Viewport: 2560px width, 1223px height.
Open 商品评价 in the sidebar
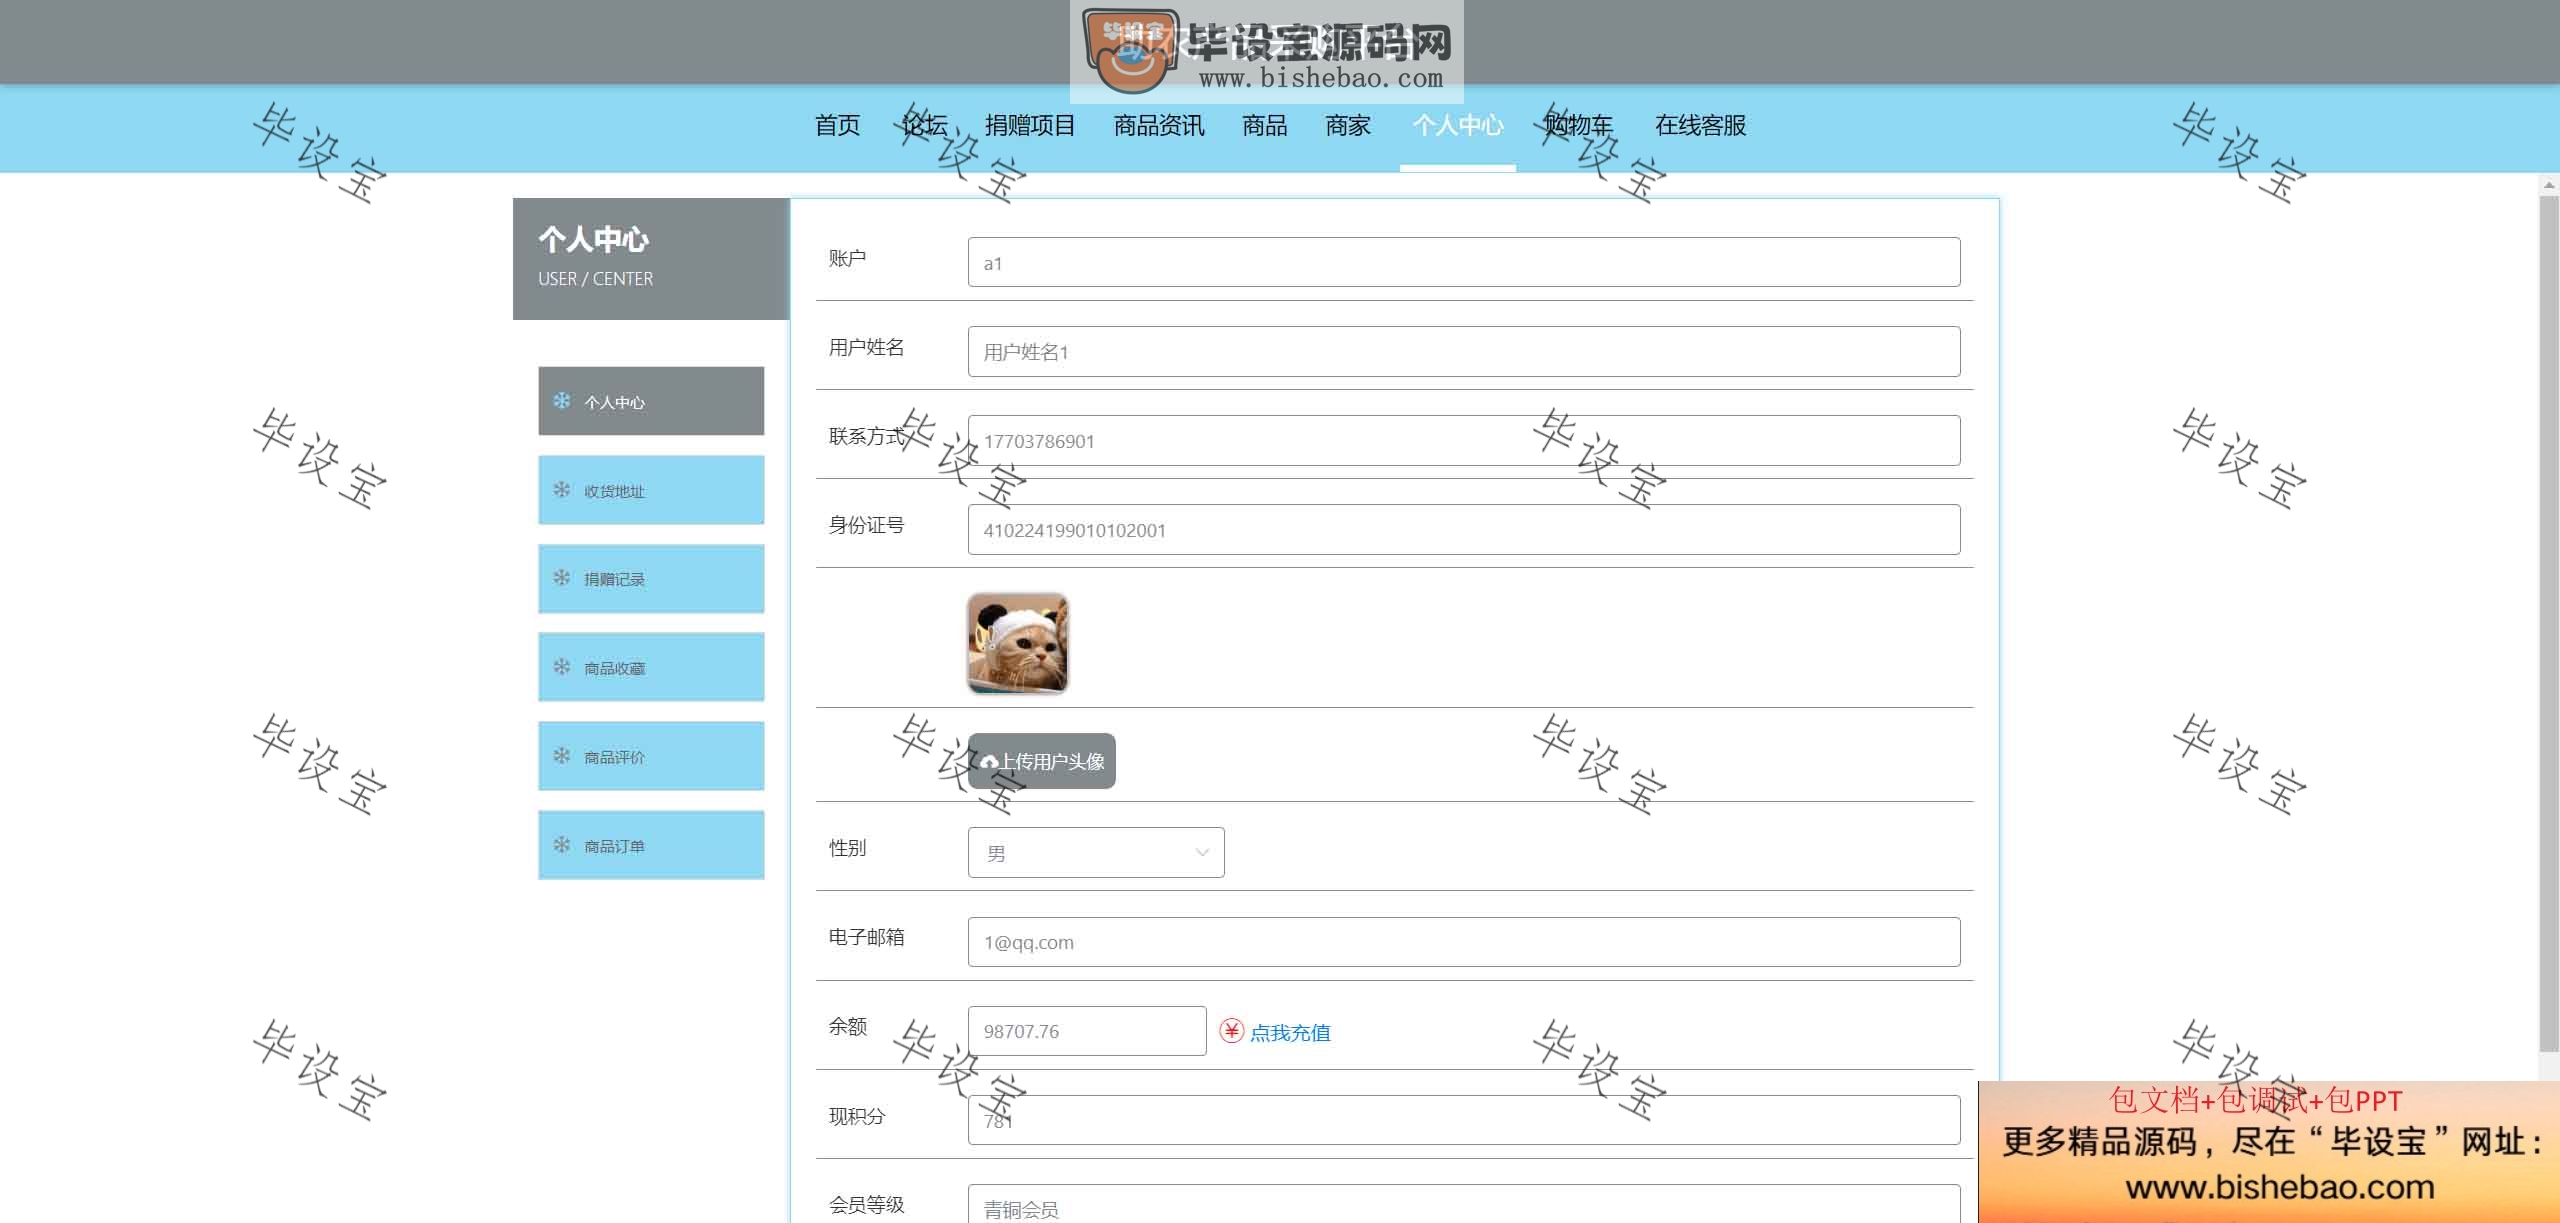tap(651, 756)
